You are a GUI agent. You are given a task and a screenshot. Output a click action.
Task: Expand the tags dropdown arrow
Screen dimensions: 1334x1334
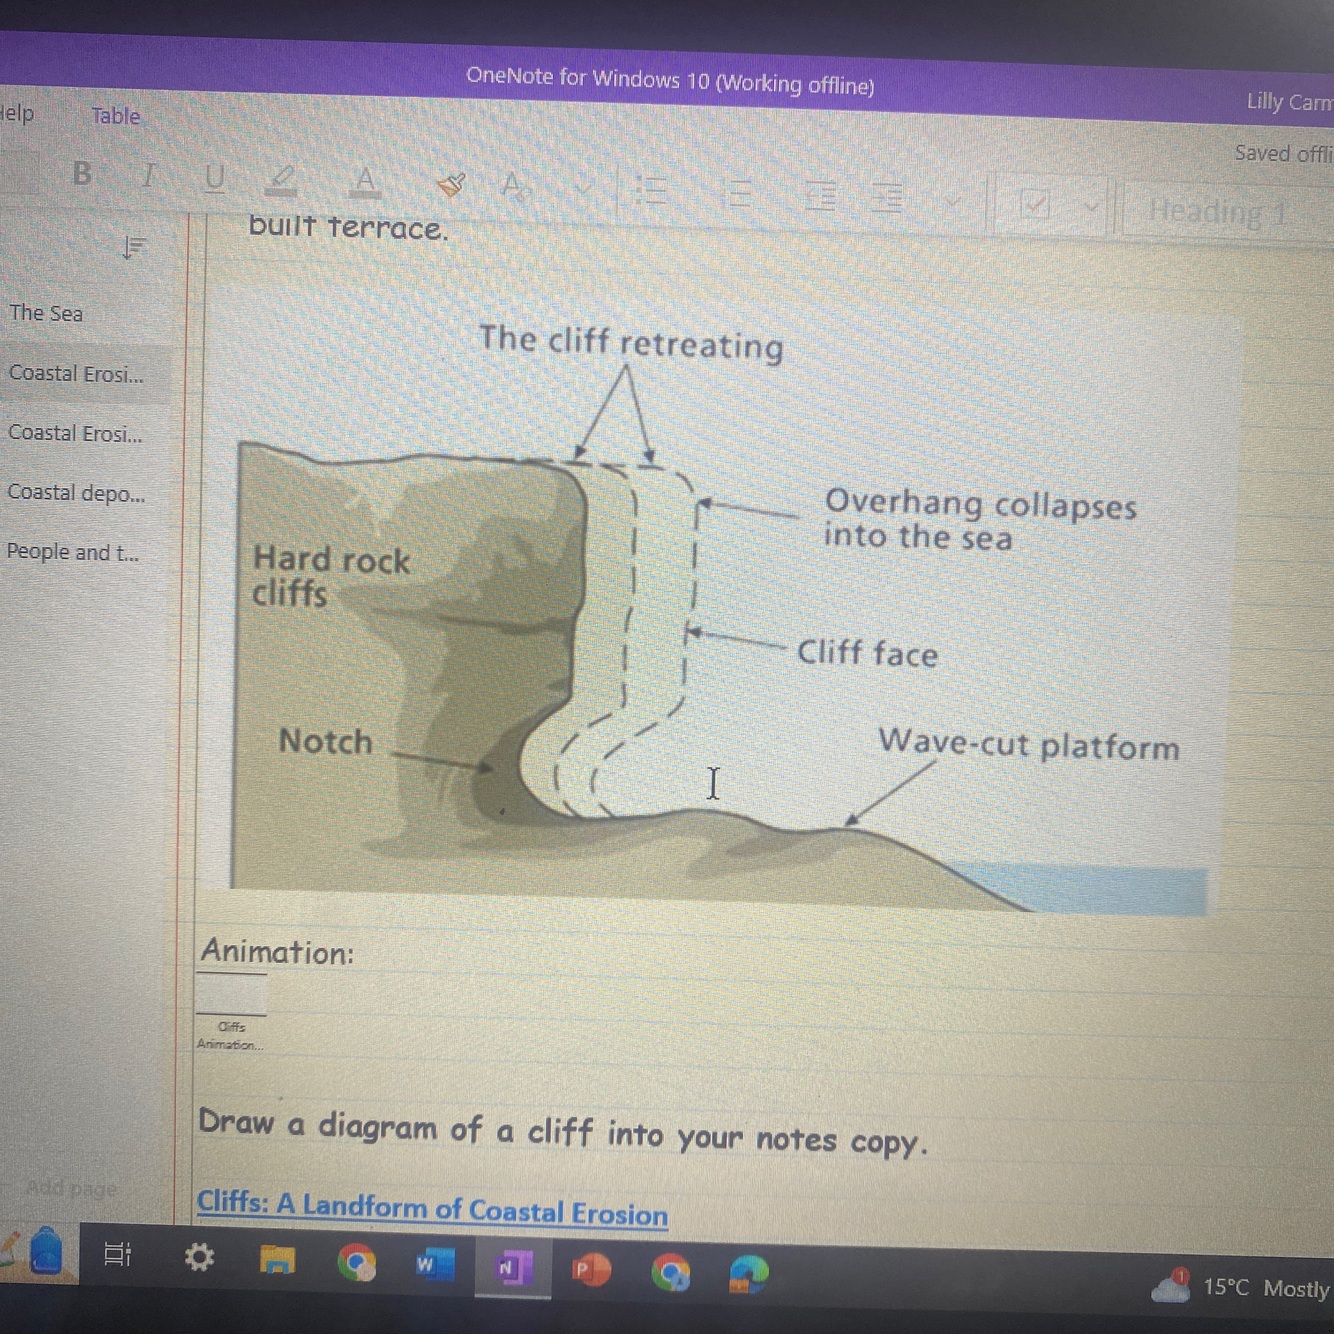[1092, 207]
